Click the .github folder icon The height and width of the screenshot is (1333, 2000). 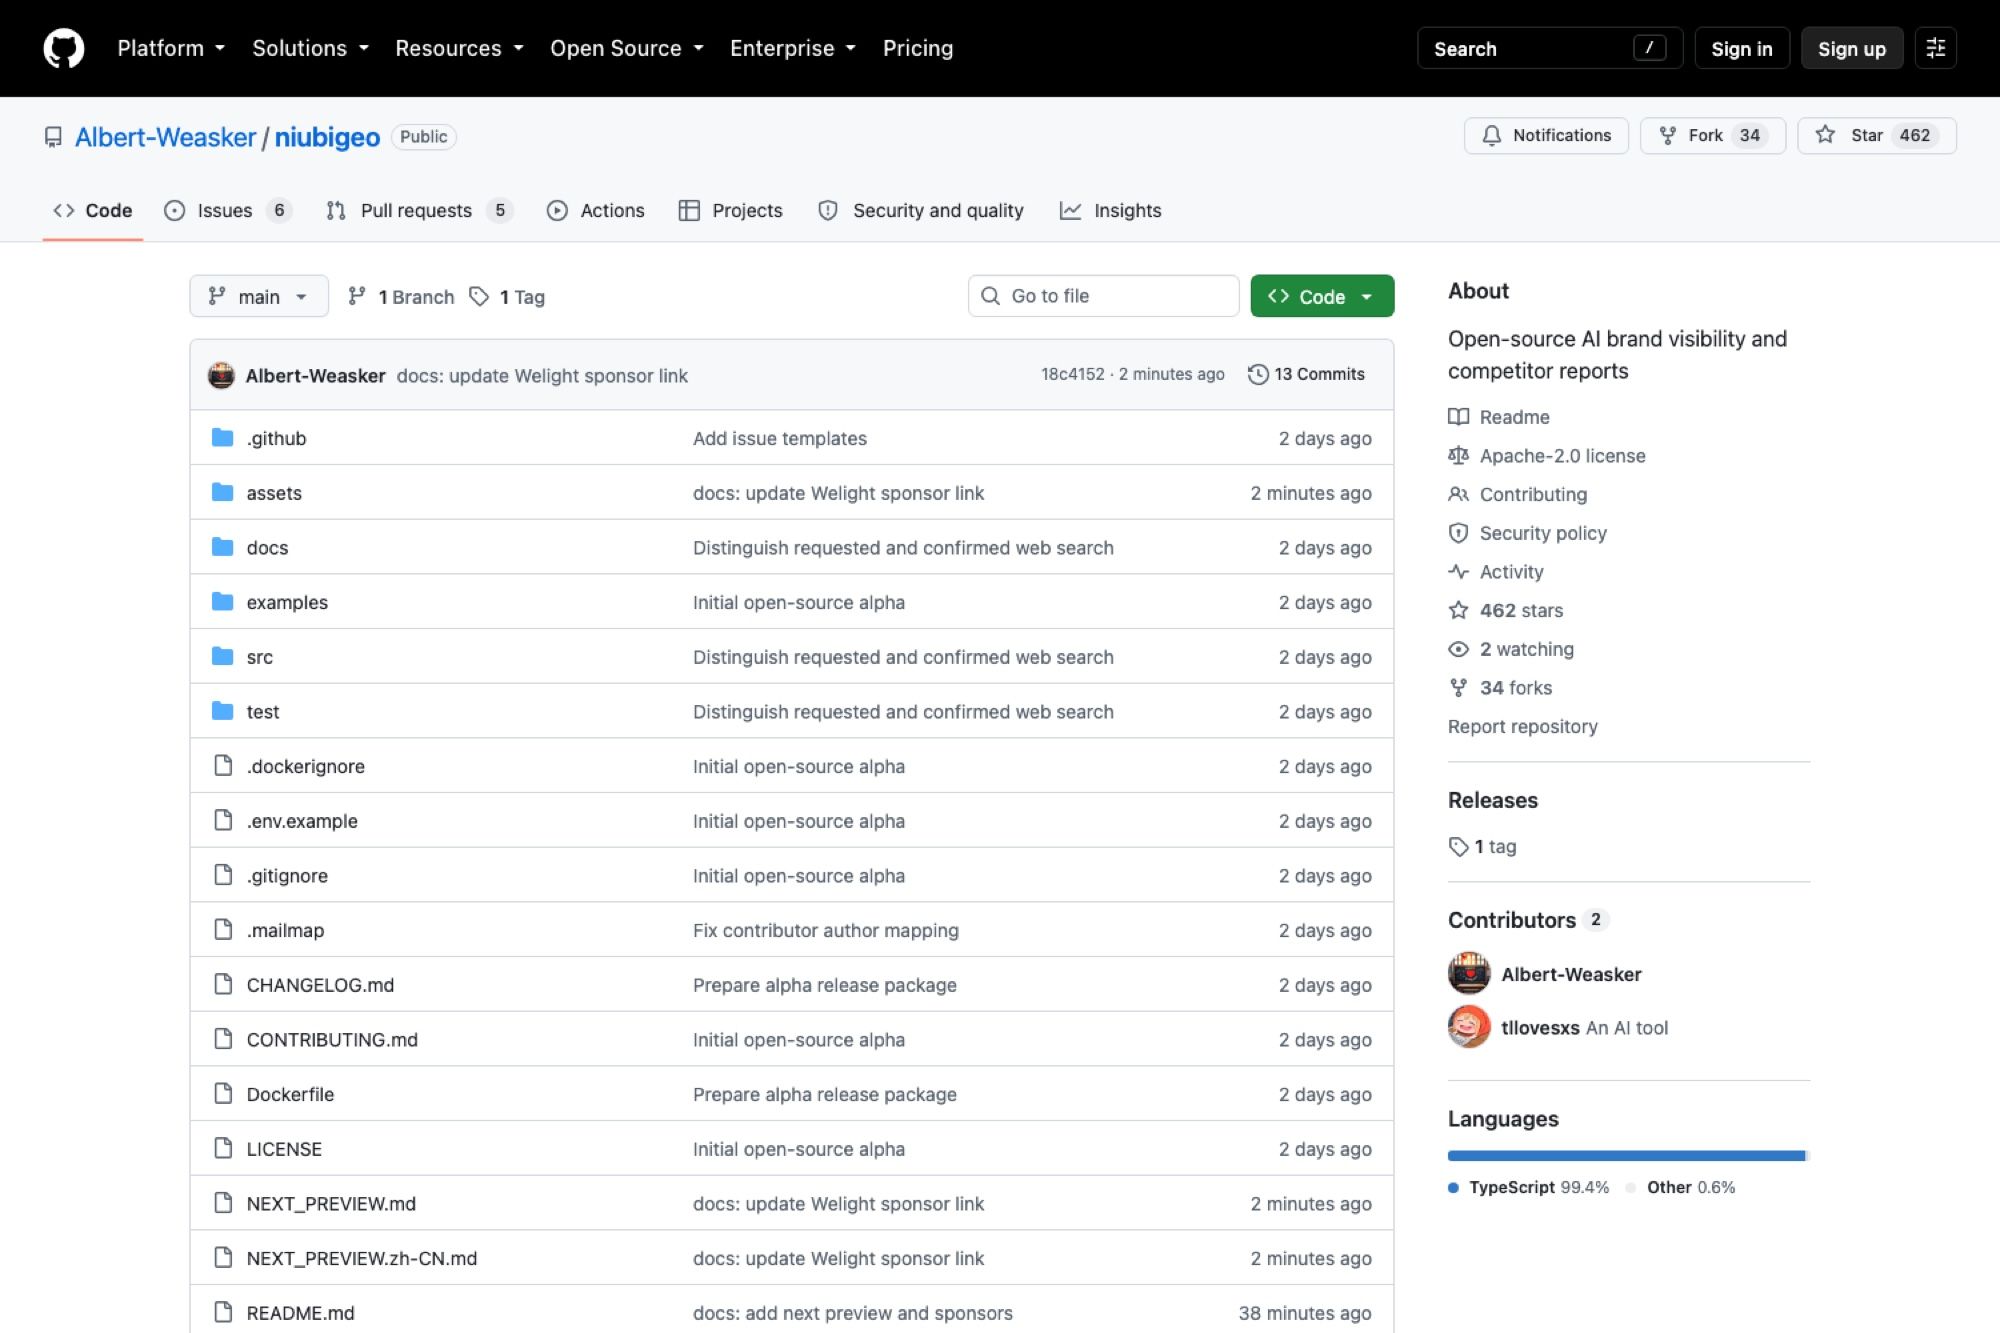[x=223, y=438]
